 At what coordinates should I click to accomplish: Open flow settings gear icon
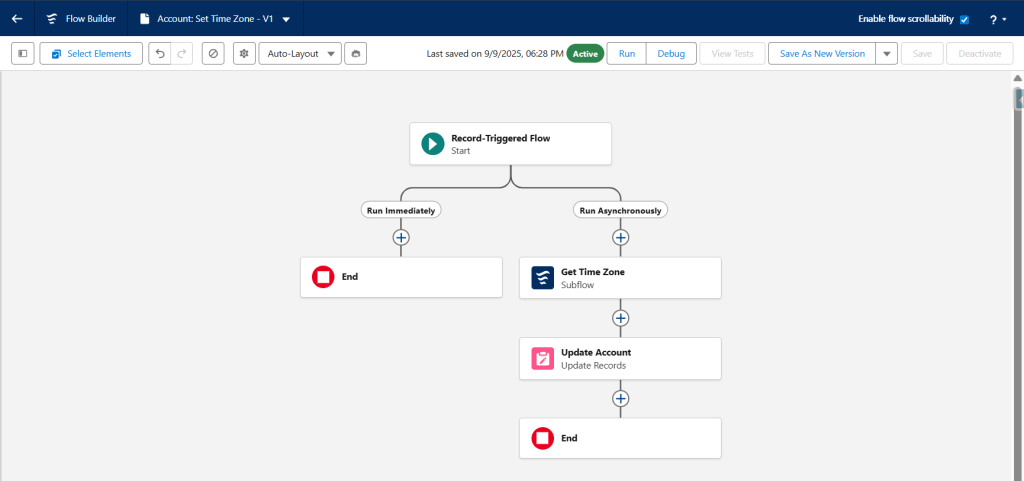click(244, 53)
